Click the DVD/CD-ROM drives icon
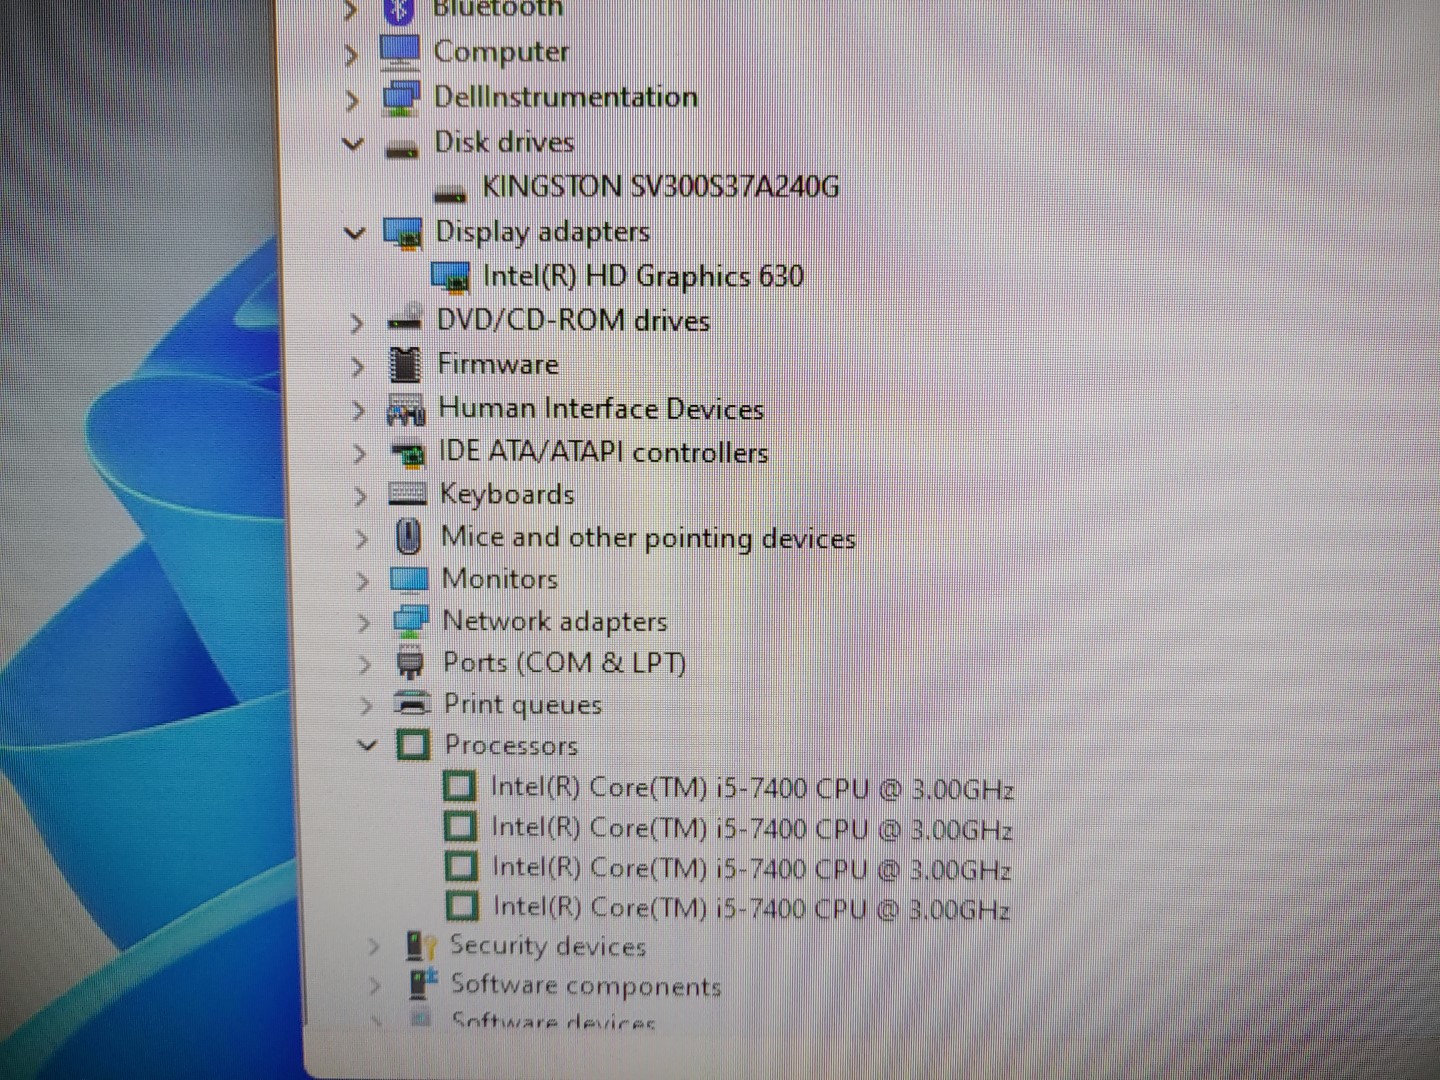Screen dimensions: 1440x1080 (x=404, y=320)
